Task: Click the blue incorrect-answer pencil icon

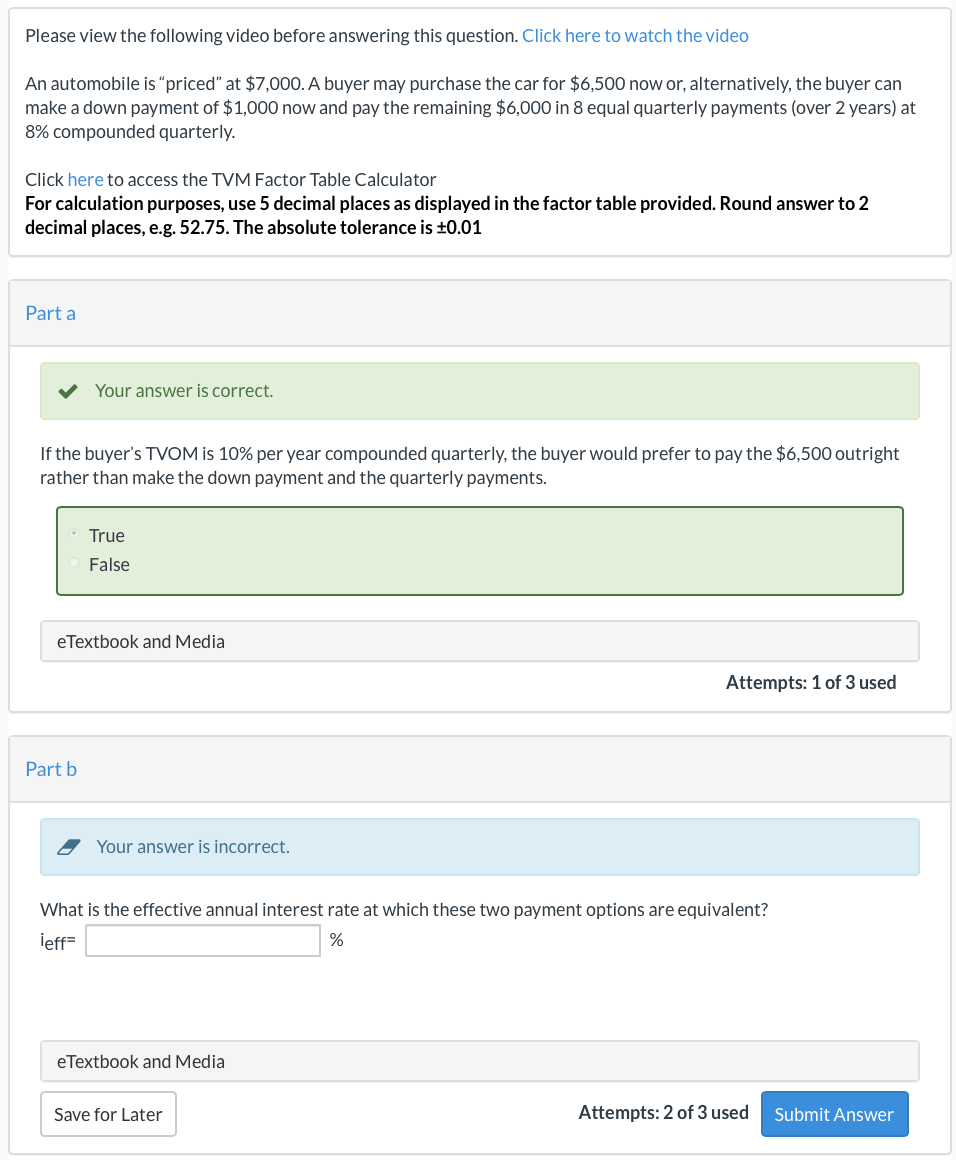Action: [68, 846]
